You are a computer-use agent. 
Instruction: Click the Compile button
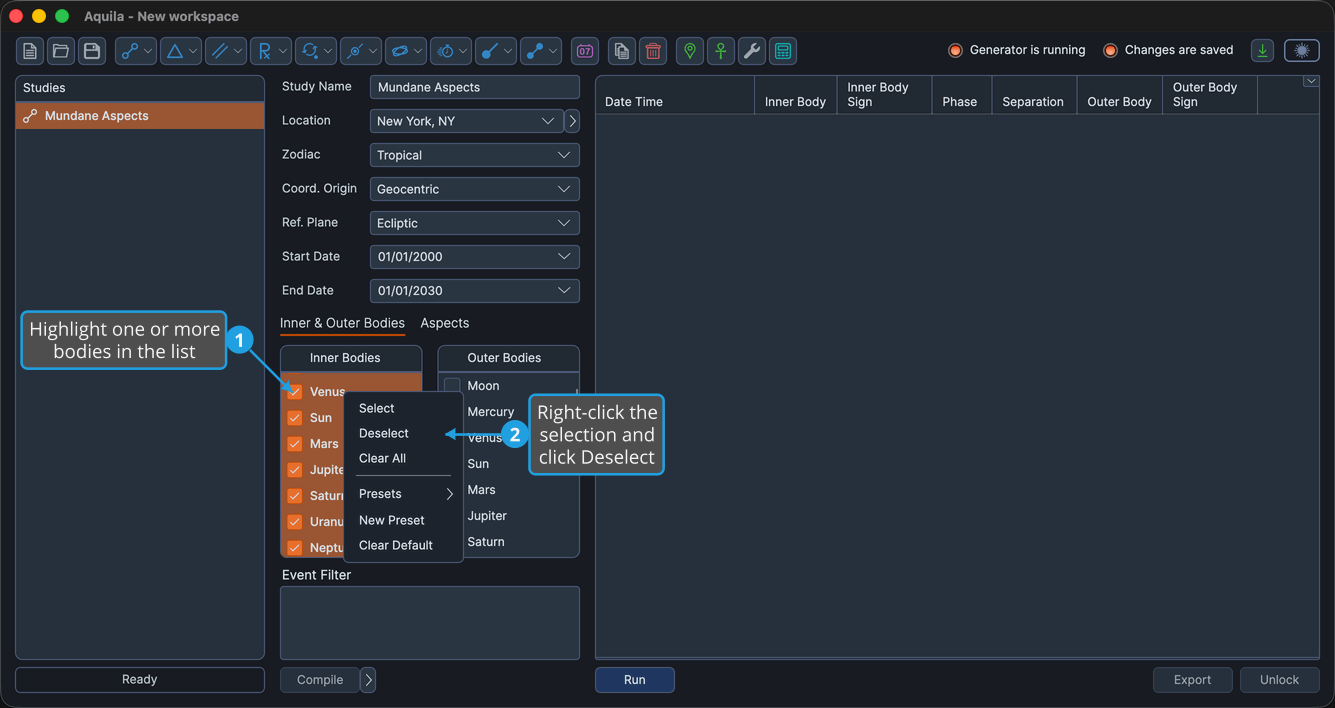click(x=320, y=680)
